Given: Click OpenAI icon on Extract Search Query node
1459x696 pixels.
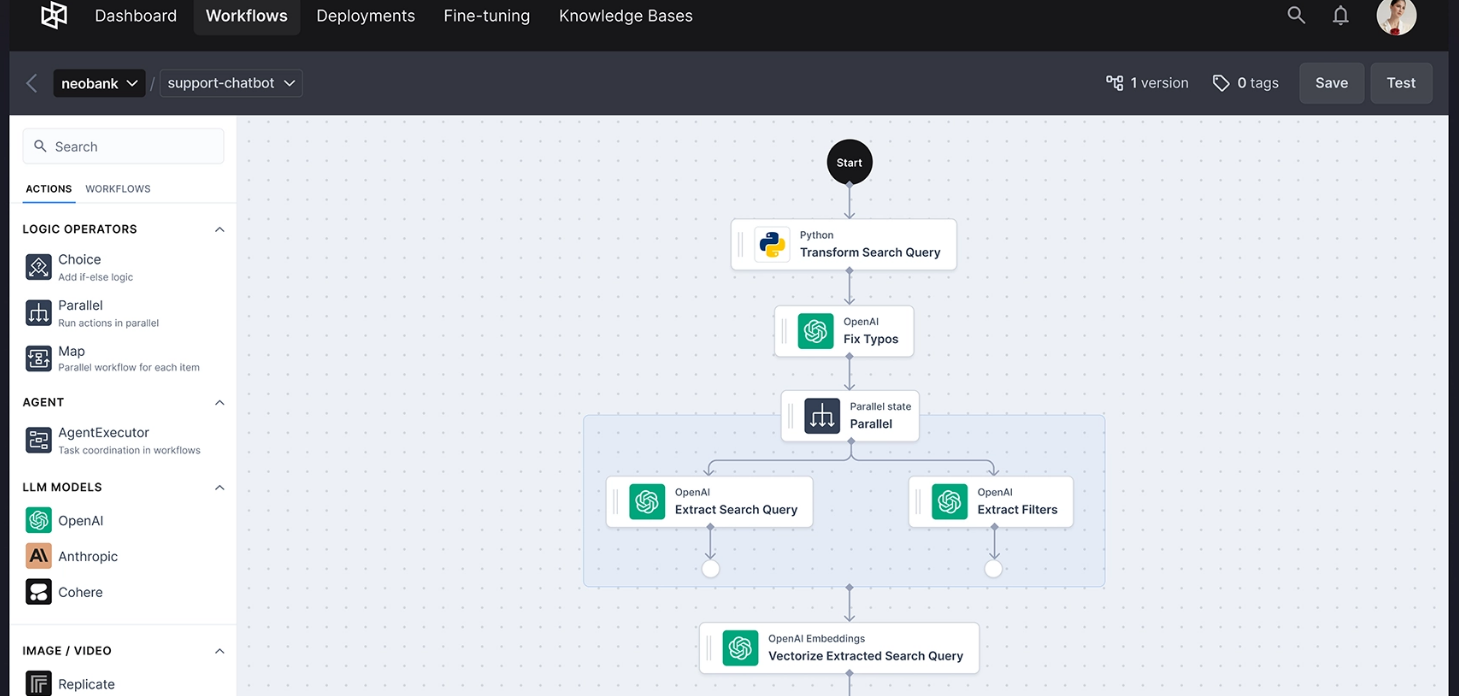Looking at the screenshot, I should 647,501.
